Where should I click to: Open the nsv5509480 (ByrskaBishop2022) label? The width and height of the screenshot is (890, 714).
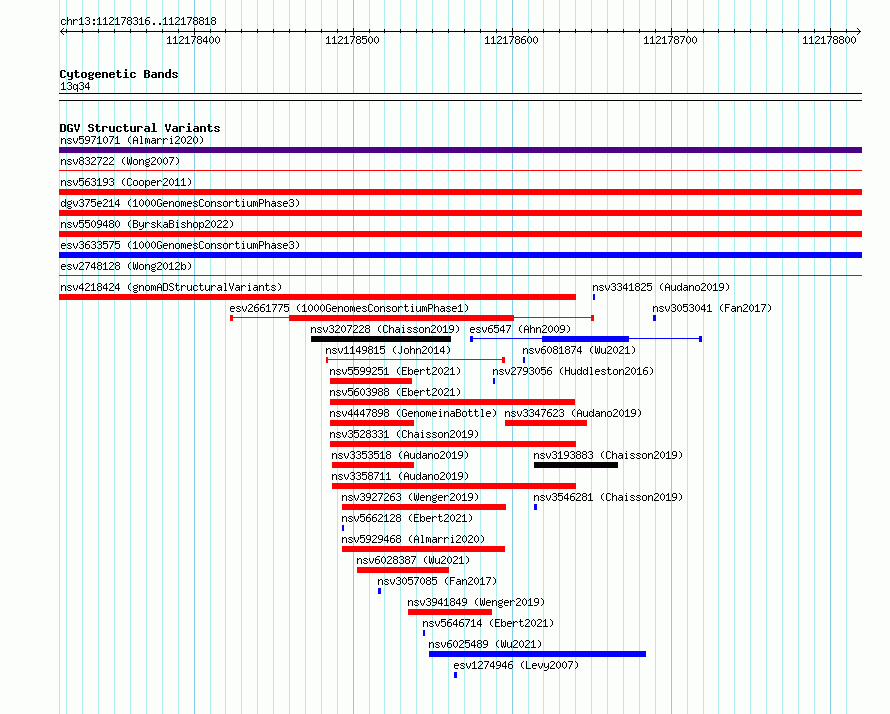pos(147,224)
